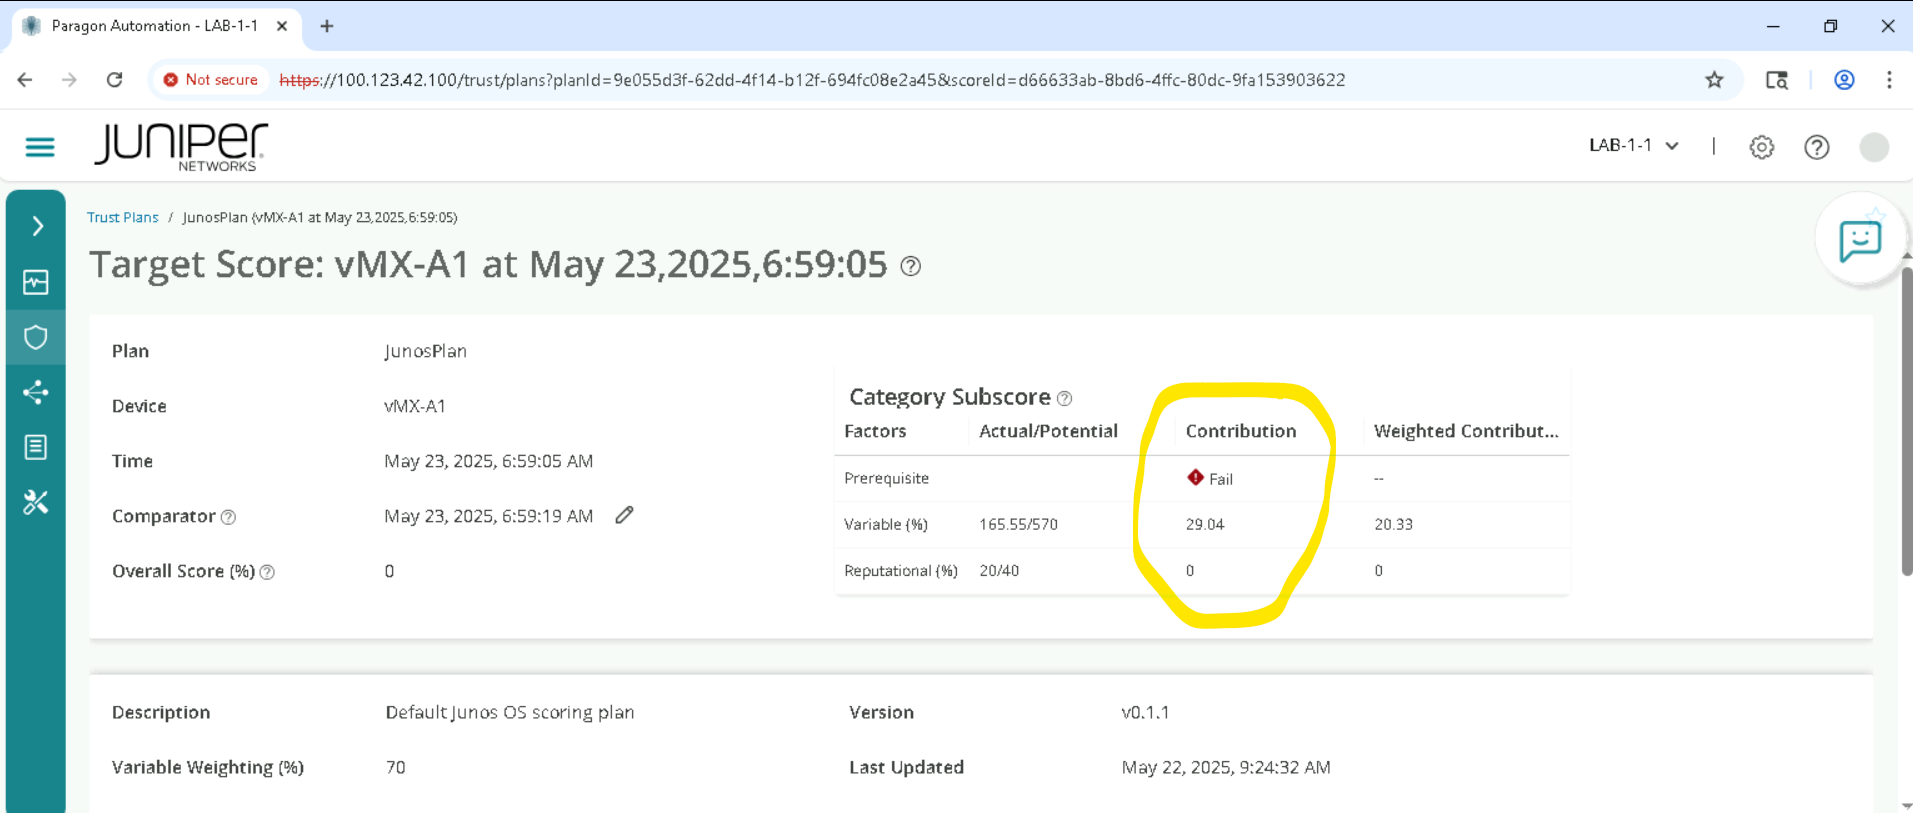1913x813 pixels.
Task: Open the tools wrench sidebar icon
Action: point(36,502)
